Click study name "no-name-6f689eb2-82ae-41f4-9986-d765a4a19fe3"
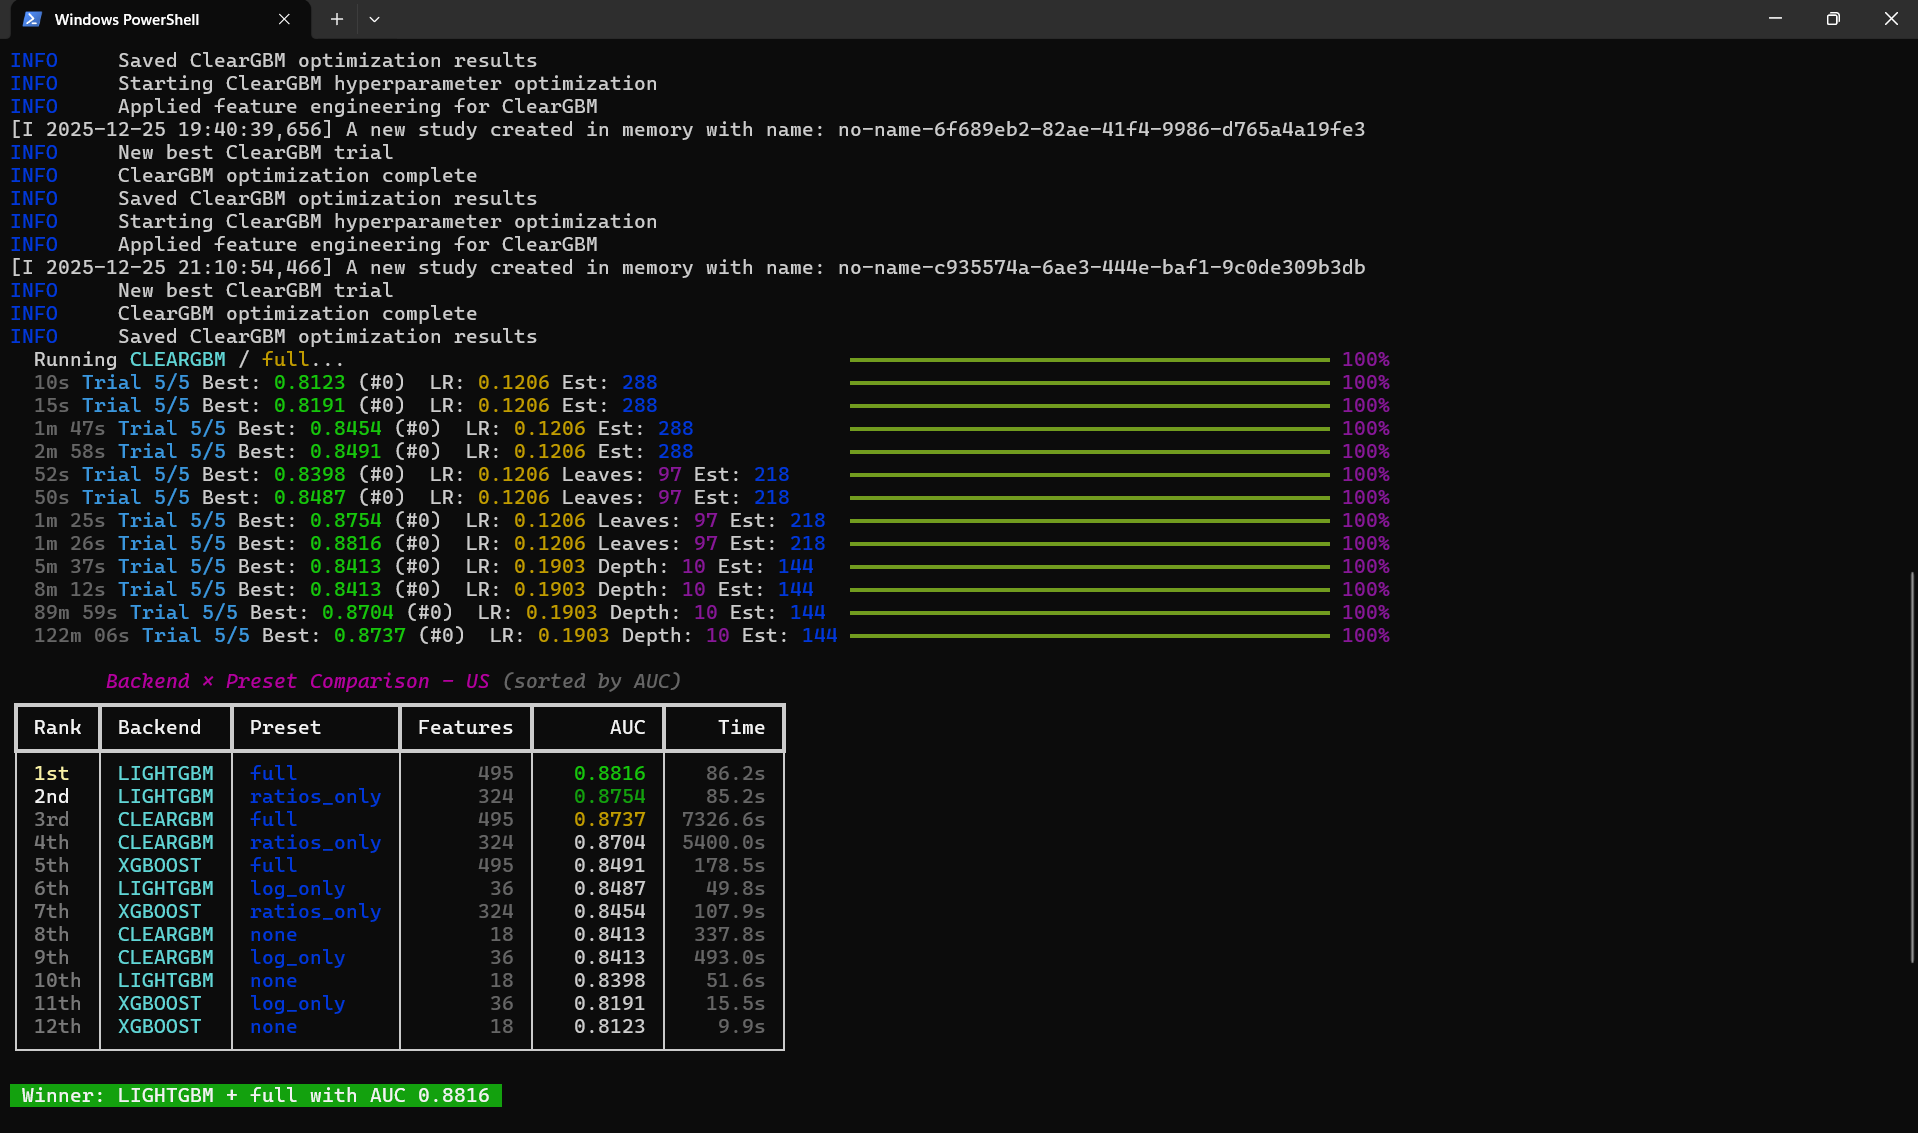1918x1133 pixels. (1101, 130)
